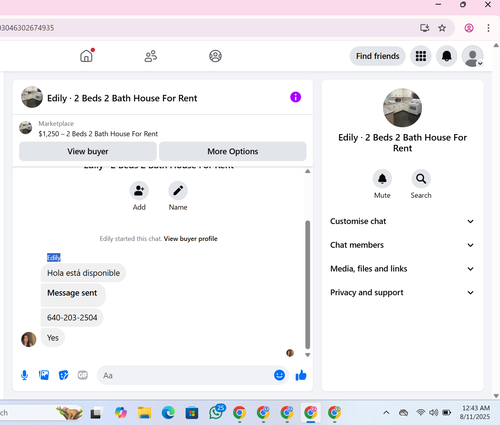Send a thumbs-up like

[x=301, y=375]
